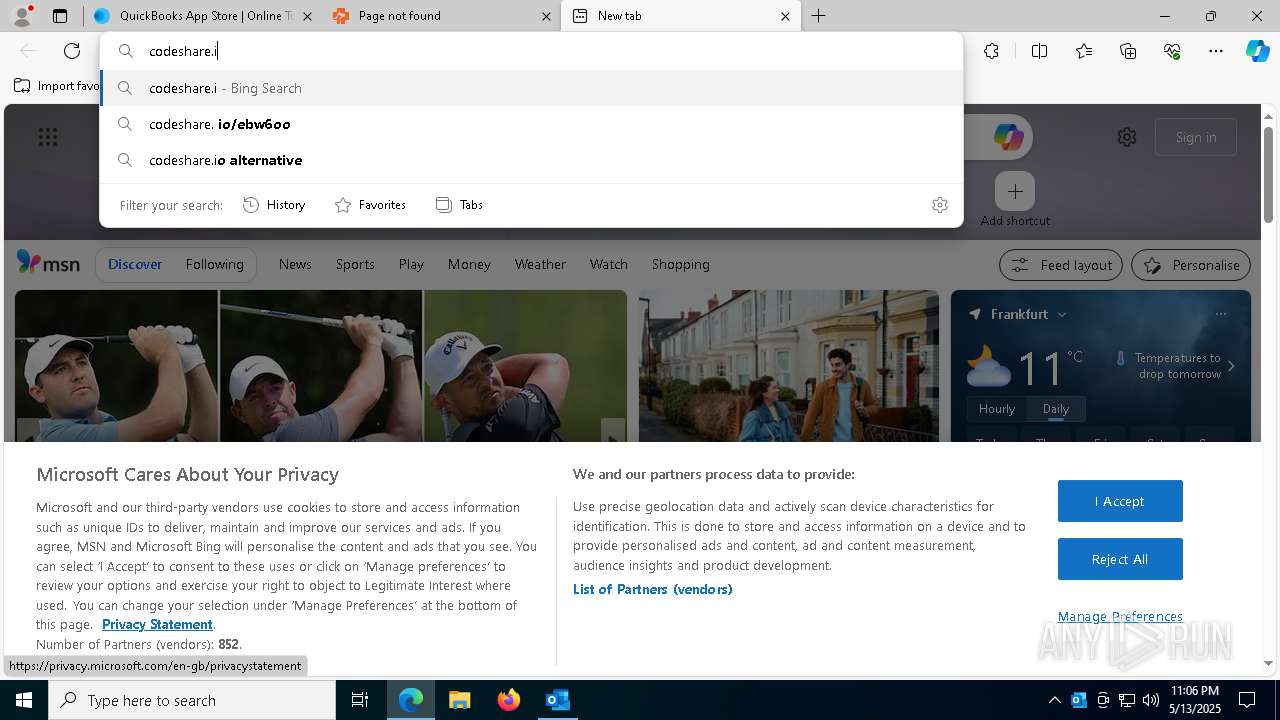Open Browser essentials heart icon
1280x720 pixels.
(1172, 51)
